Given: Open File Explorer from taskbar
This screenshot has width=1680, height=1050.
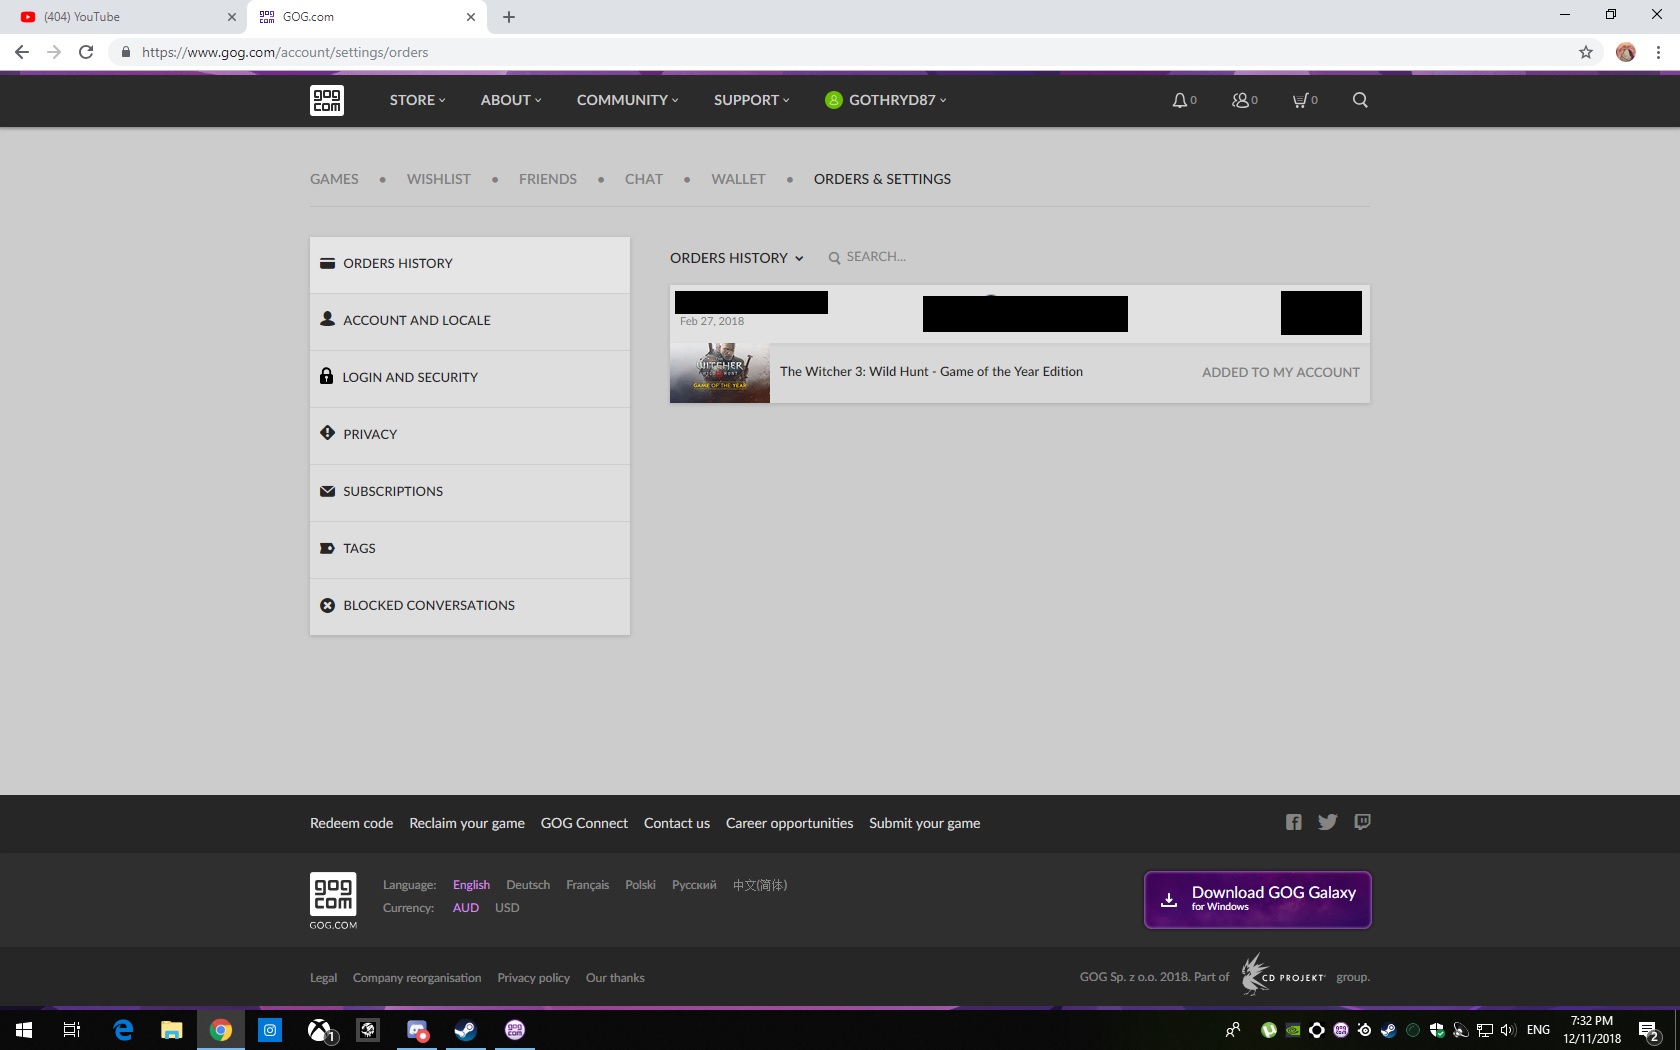Looking at the screenshot, I should coord(172,1030).
